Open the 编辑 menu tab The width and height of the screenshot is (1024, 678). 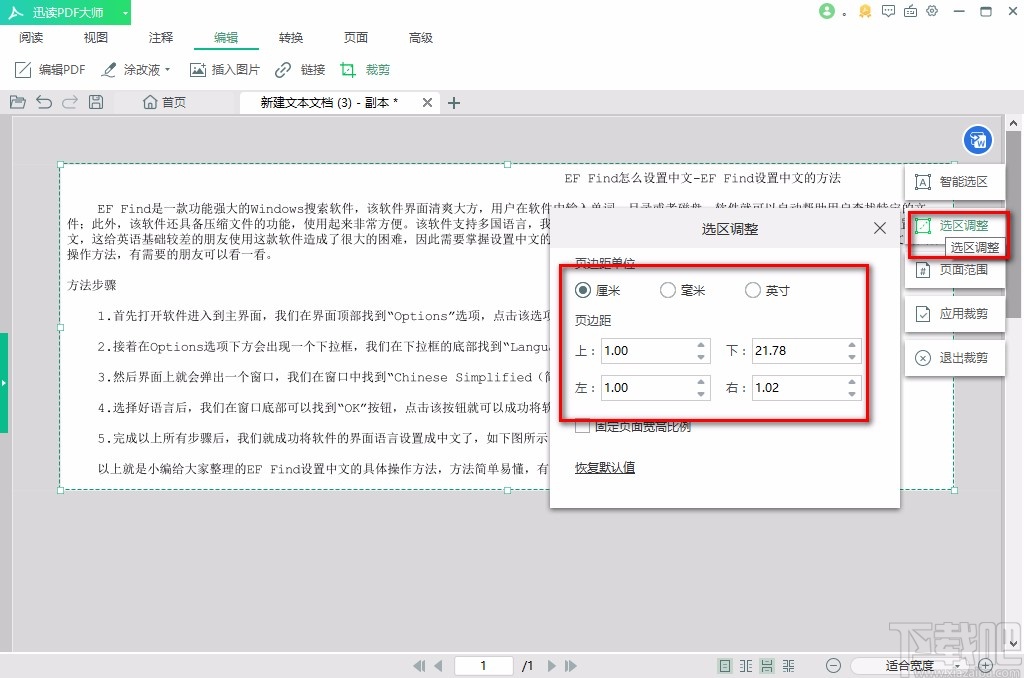tap(226, 37)
